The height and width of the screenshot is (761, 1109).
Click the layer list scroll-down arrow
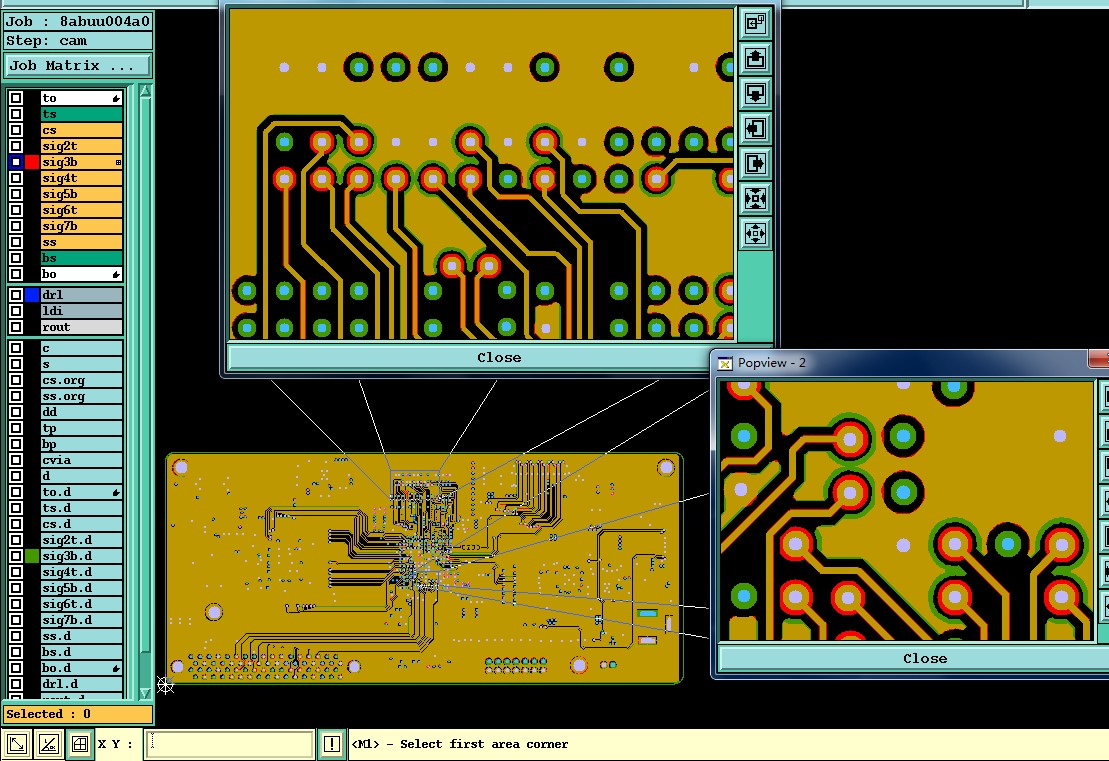(146, 693)
